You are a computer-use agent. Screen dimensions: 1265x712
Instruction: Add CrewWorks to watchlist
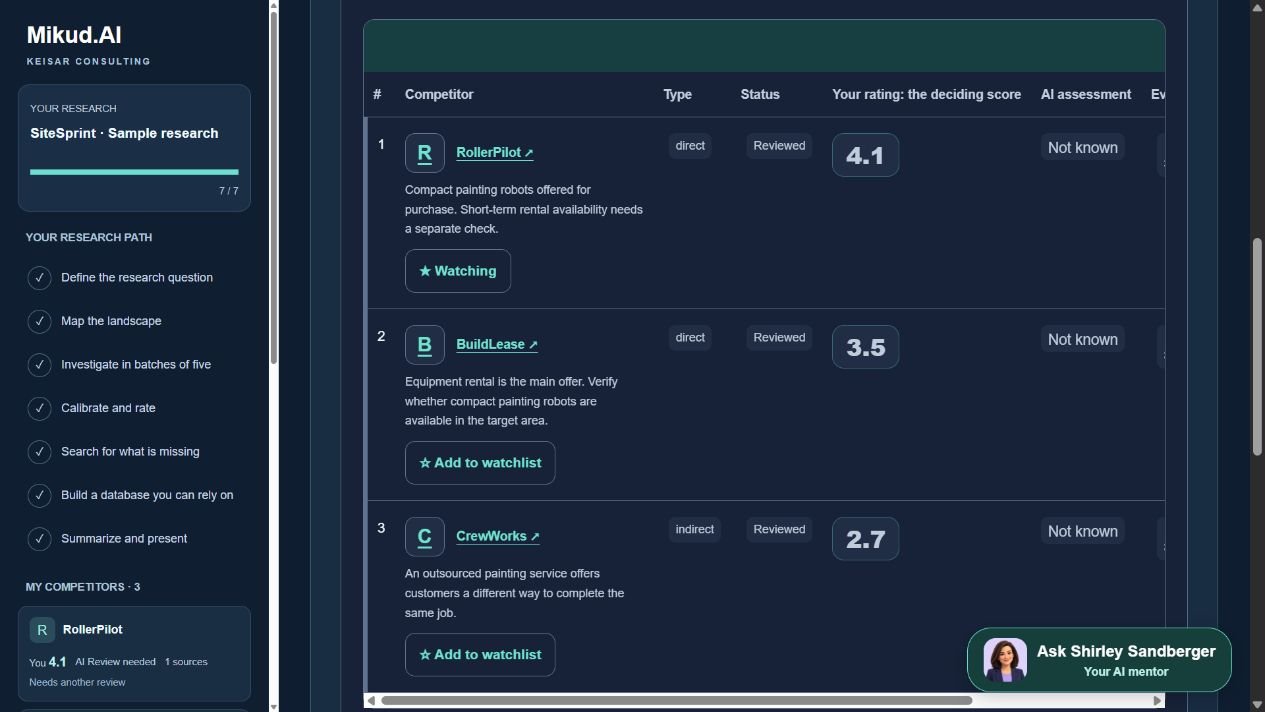480,655
